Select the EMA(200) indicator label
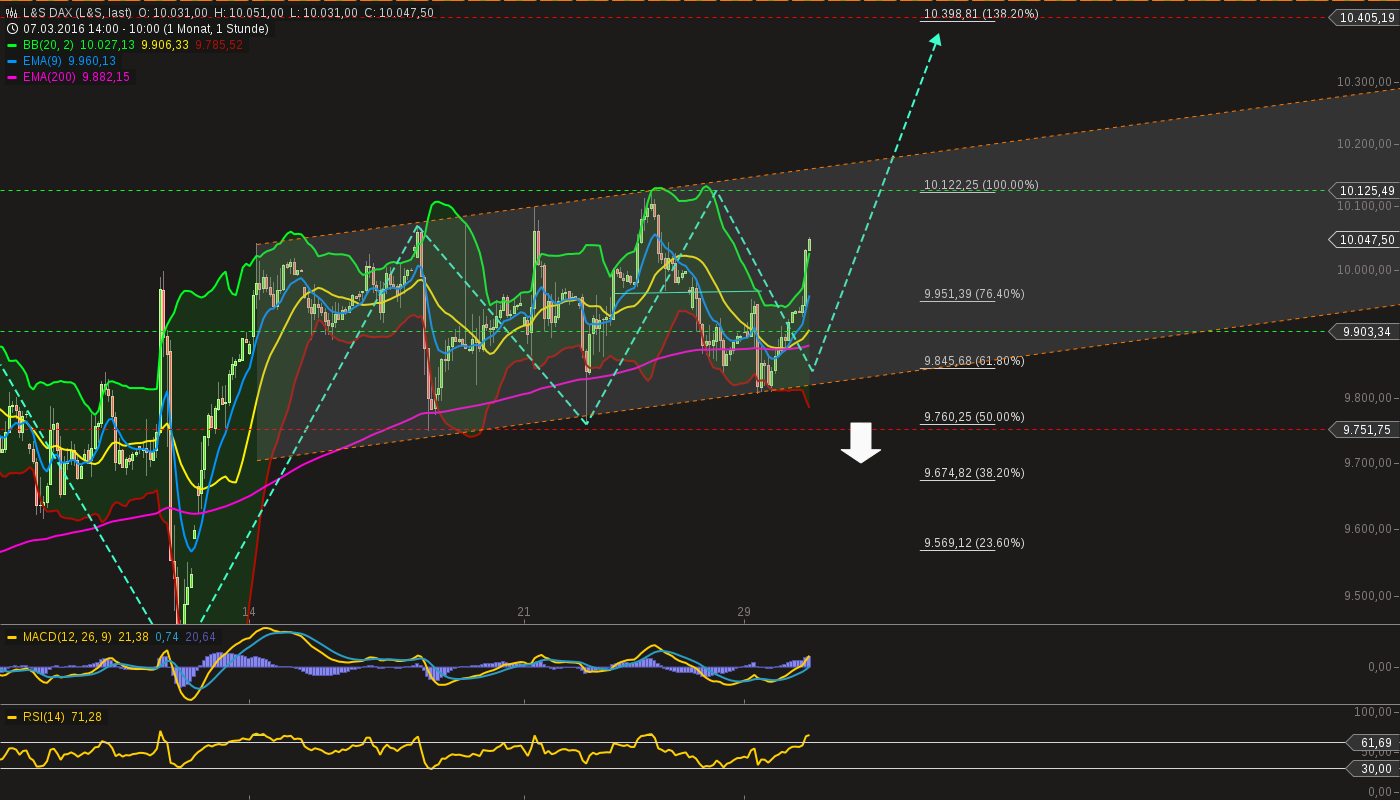Image resolution: width=1400 pixels, height=800 pixels. [49, 77]
